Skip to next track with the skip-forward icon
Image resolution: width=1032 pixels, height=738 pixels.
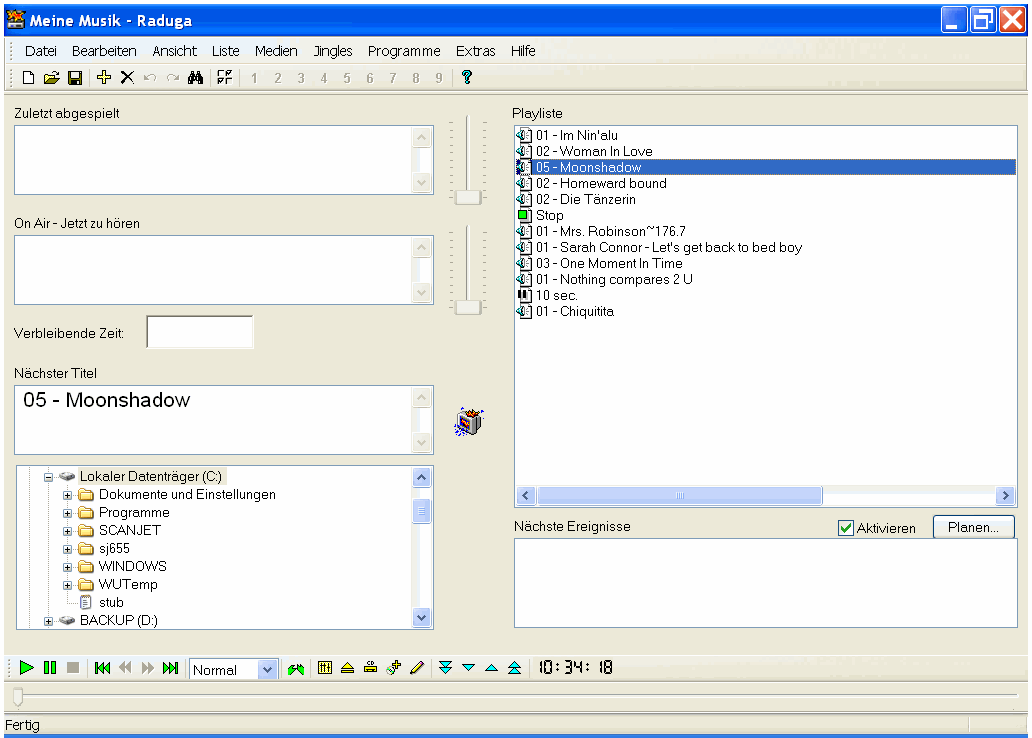pyautogui.click(x=171, y=668)
